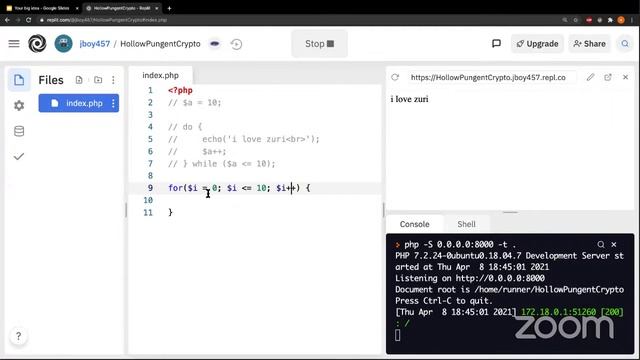
Task: Click the '// } while ($a <= 10);' line
Action: 222,164
